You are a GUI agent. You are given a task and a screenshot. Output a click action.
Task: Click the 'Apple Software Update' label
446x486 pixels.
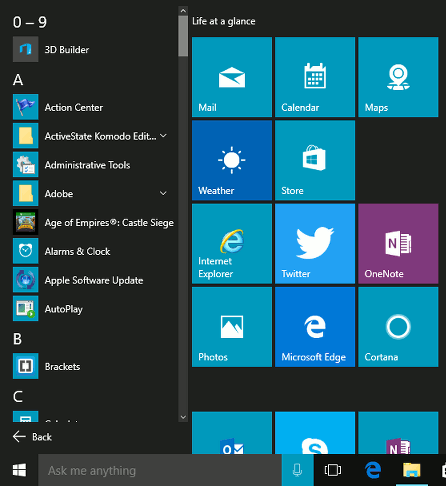pyautogui.click(x=94, y=280)
